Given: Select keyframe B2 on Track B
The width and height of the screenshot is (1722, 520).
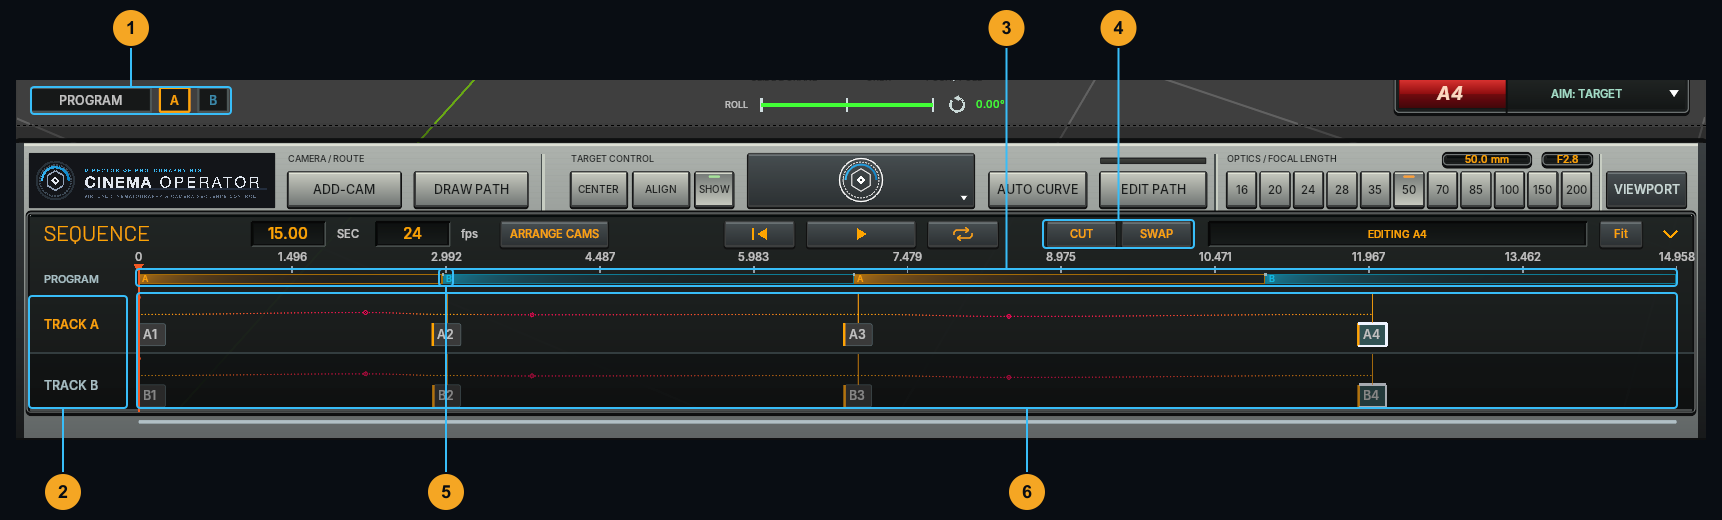Looking at the screenshot, I should click(446, 395).
